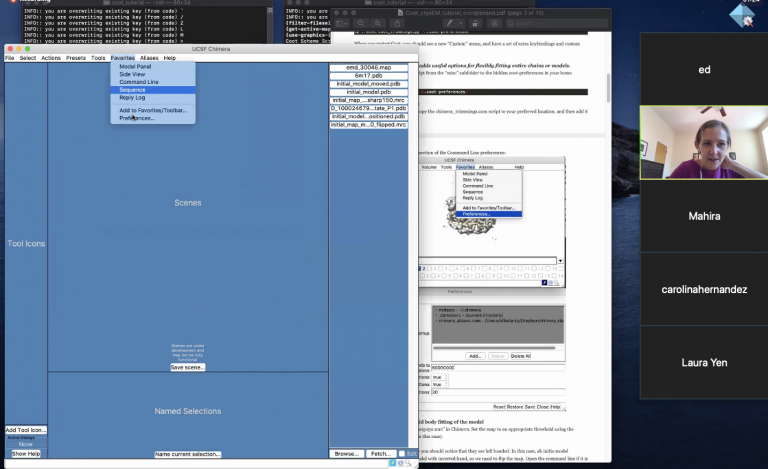Click the Browse... button in Chimera
The image size is (768, 469).
point(346,454)
